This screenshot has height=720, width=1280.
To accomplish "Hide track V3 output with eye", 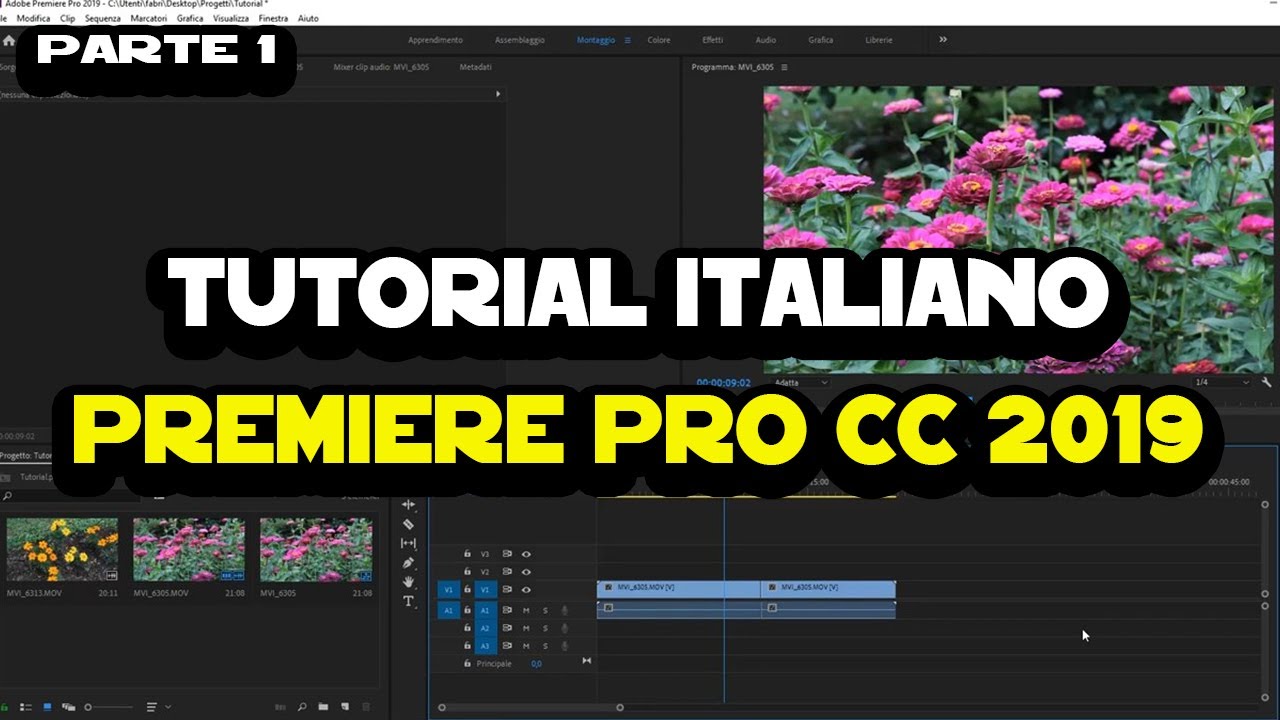I will click(526, 553).
